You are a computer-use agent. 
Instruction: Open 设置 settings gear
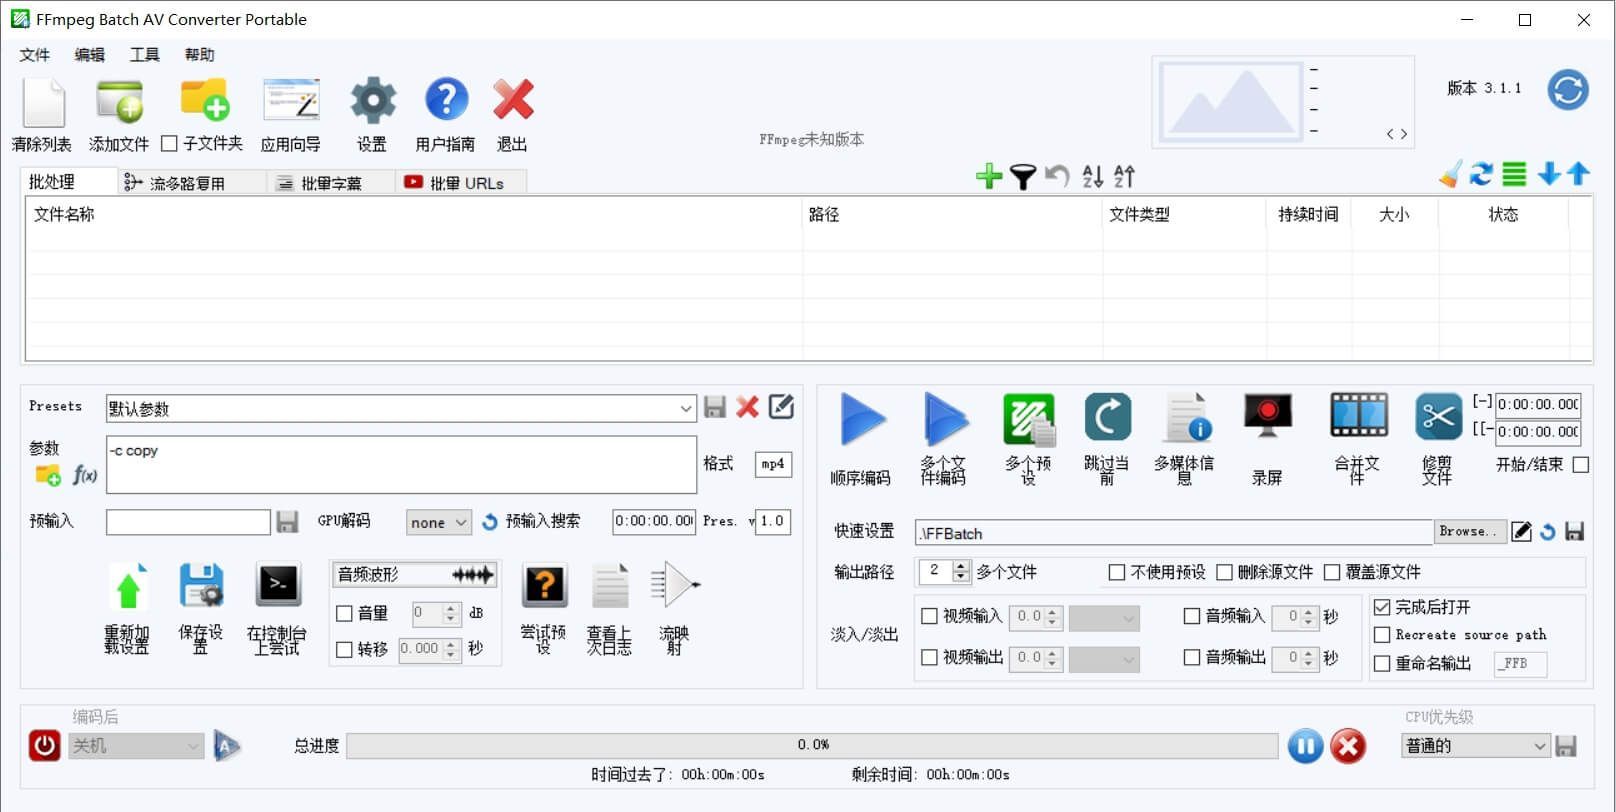(373, 101)
